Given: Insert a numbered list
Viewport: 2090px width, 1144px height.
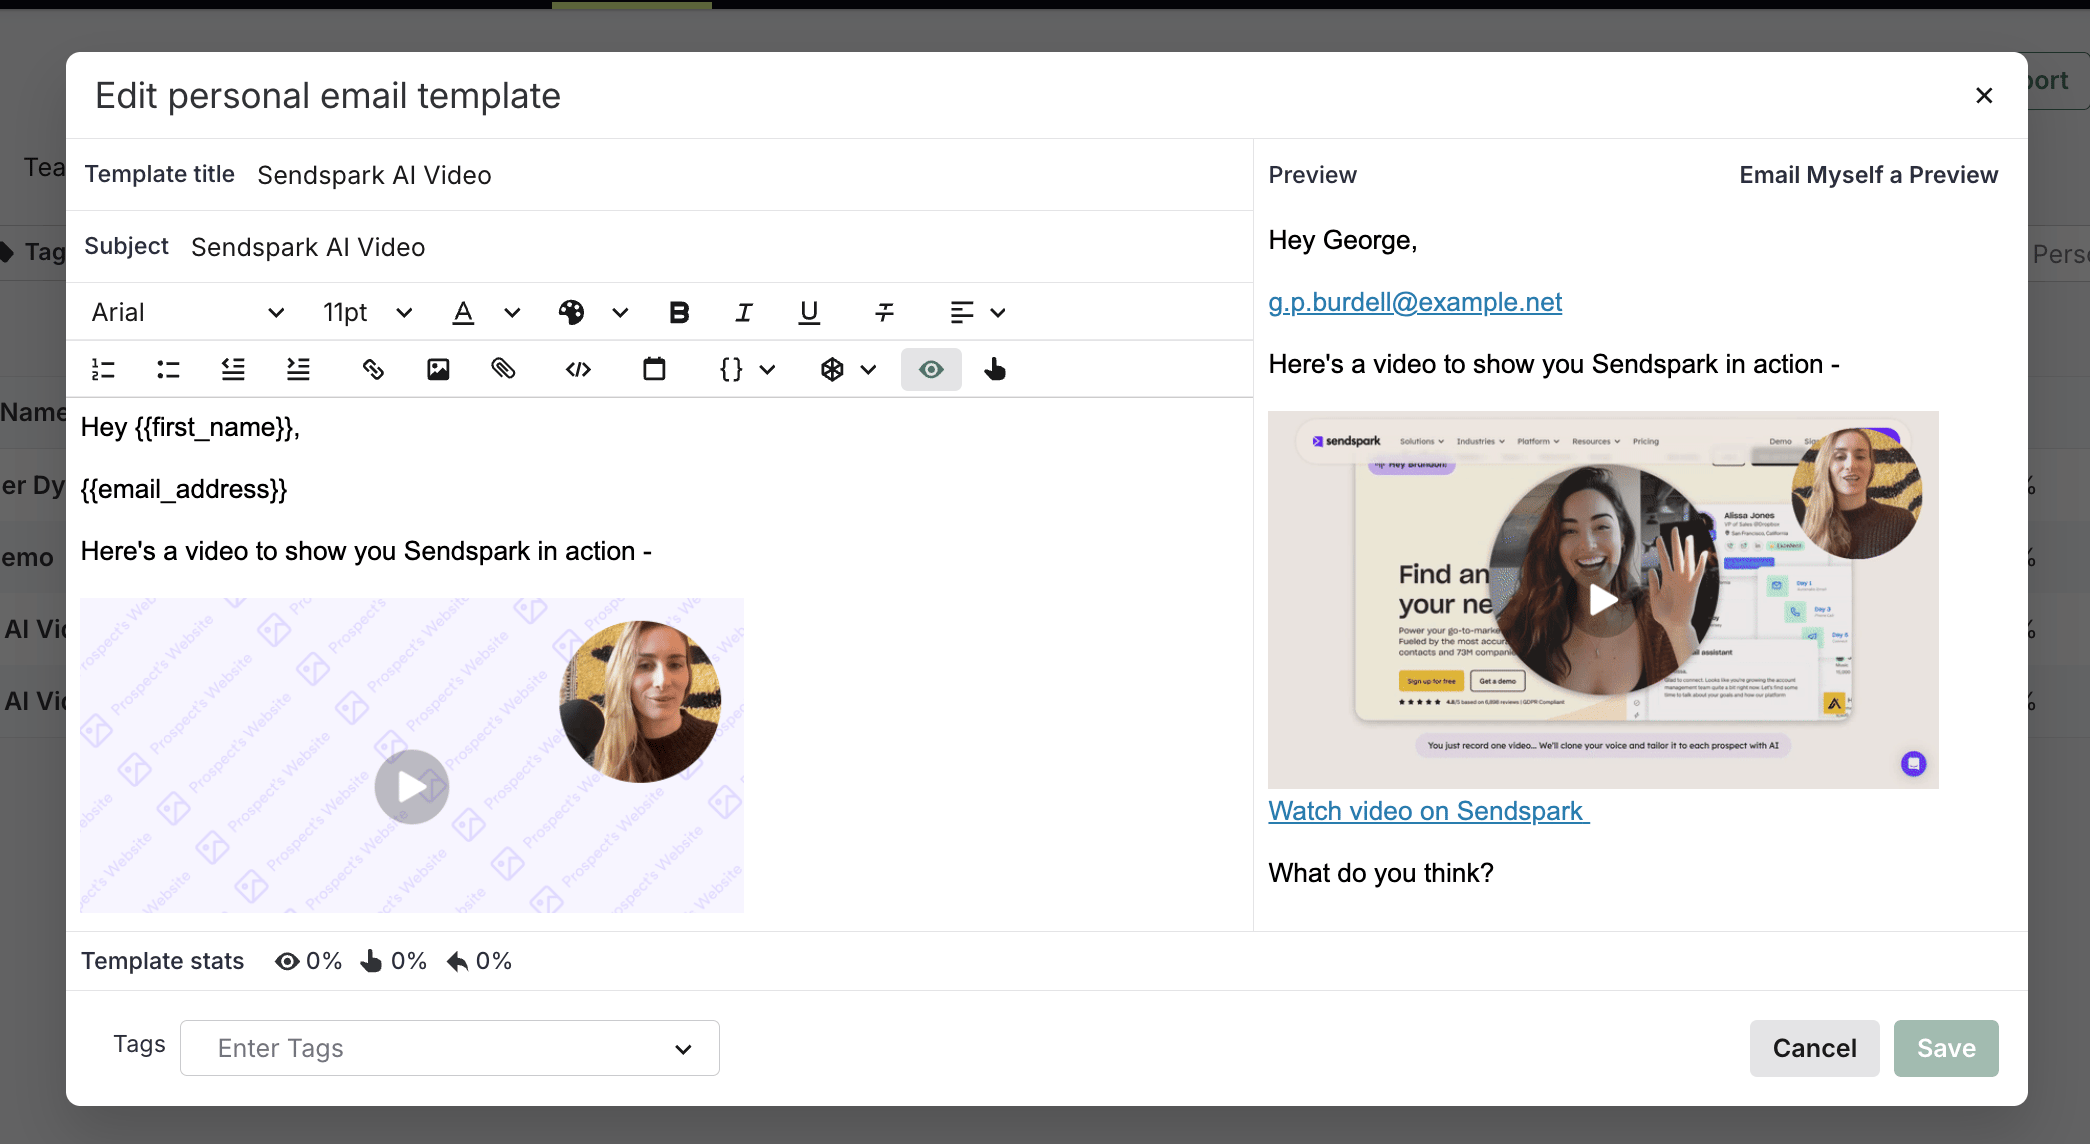Looking at the screenshot, I should pos(103,370).
